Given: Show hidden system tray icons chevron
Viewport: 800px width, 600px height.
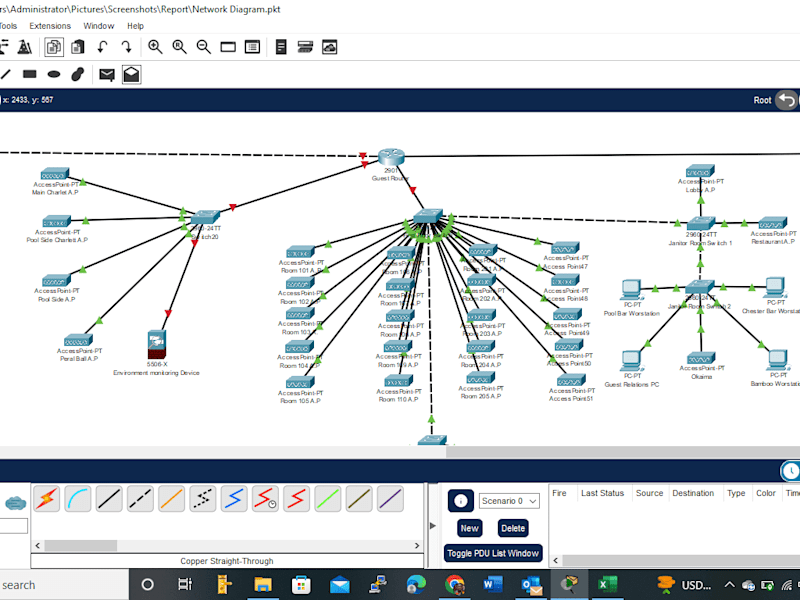Looking at the screenshot, I should (730, 585).
